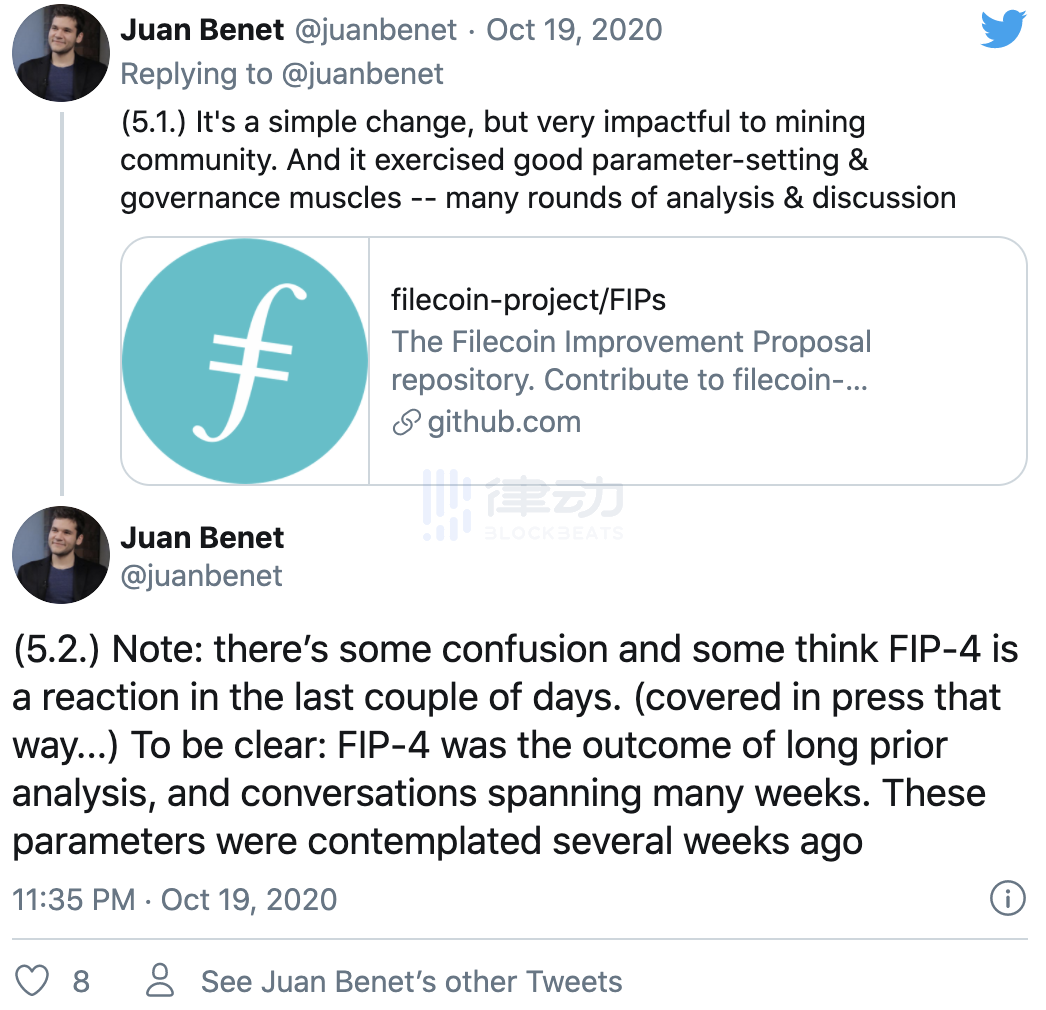Click the heart icon to like the tweet
This screenshot has height=1010, width=1046.
[x=32, y=981]
